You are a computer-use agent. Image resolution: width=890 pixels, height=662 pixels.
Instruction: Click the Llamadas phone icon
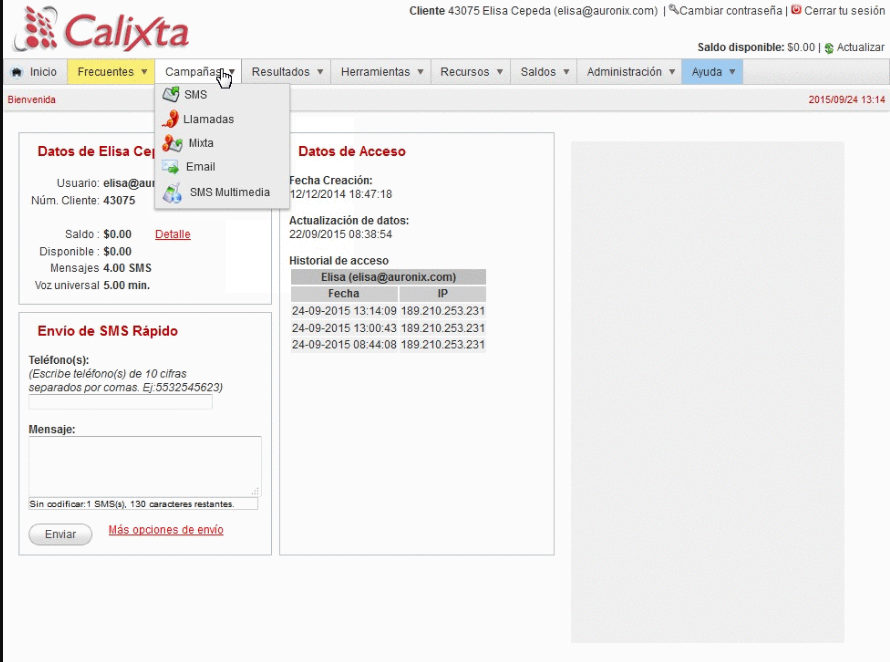click(x=171, y=119)
